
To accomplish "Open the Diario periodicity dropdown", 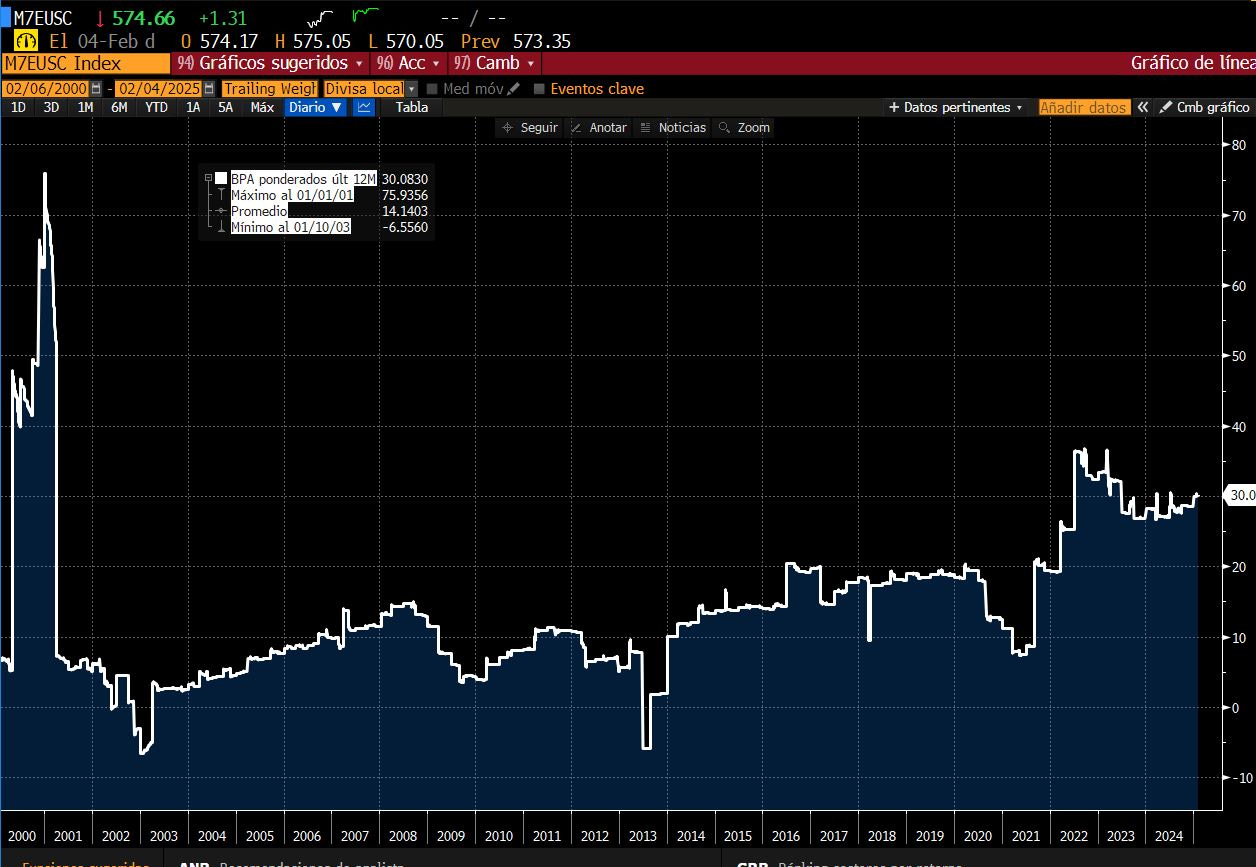I will 315,107.
